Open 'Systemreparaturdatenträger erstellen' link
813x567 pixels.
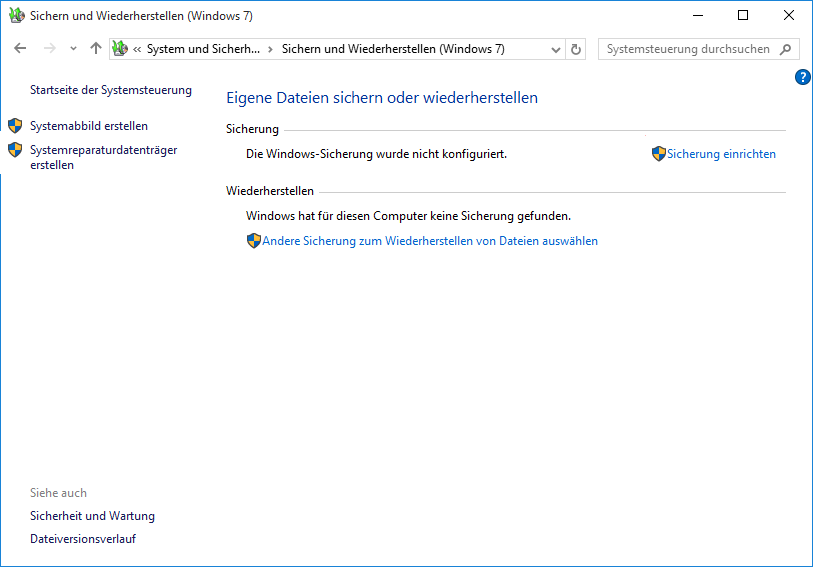[104, 158]
